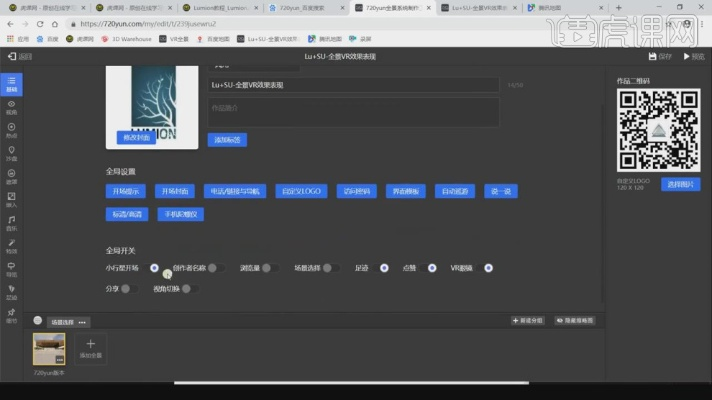Enable the 创作者名称 toggle
712x400 pixels.
[215, 268]
